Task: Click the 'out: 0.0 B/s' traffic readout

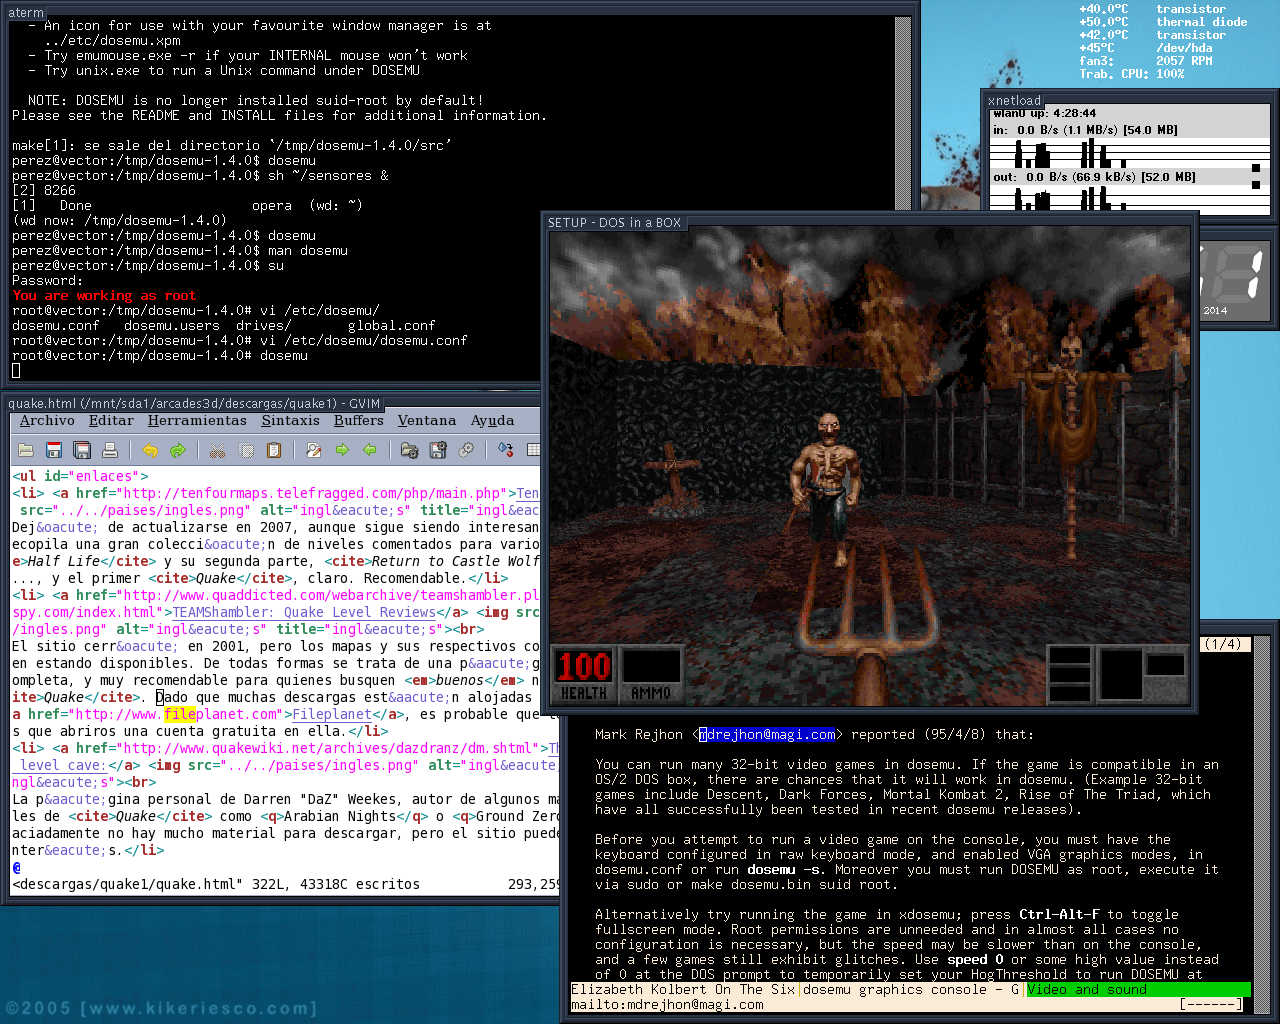Action: (1094, 177)
